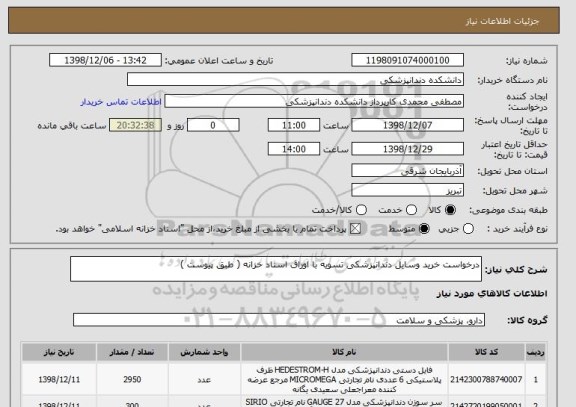Click the remaining time countdown 20:32:38
The width and height of the screenshot is (576, 407).
pos(136,125)
